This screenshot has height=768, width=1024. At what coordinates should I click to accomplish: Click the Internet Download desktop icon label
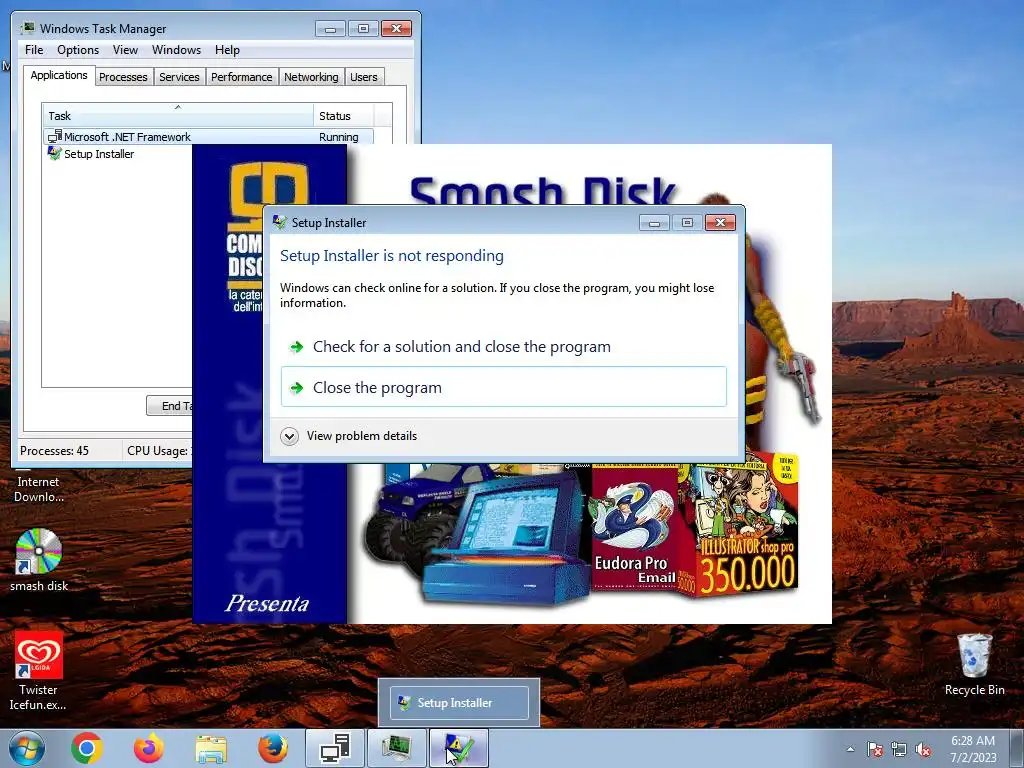coord(39,489)
